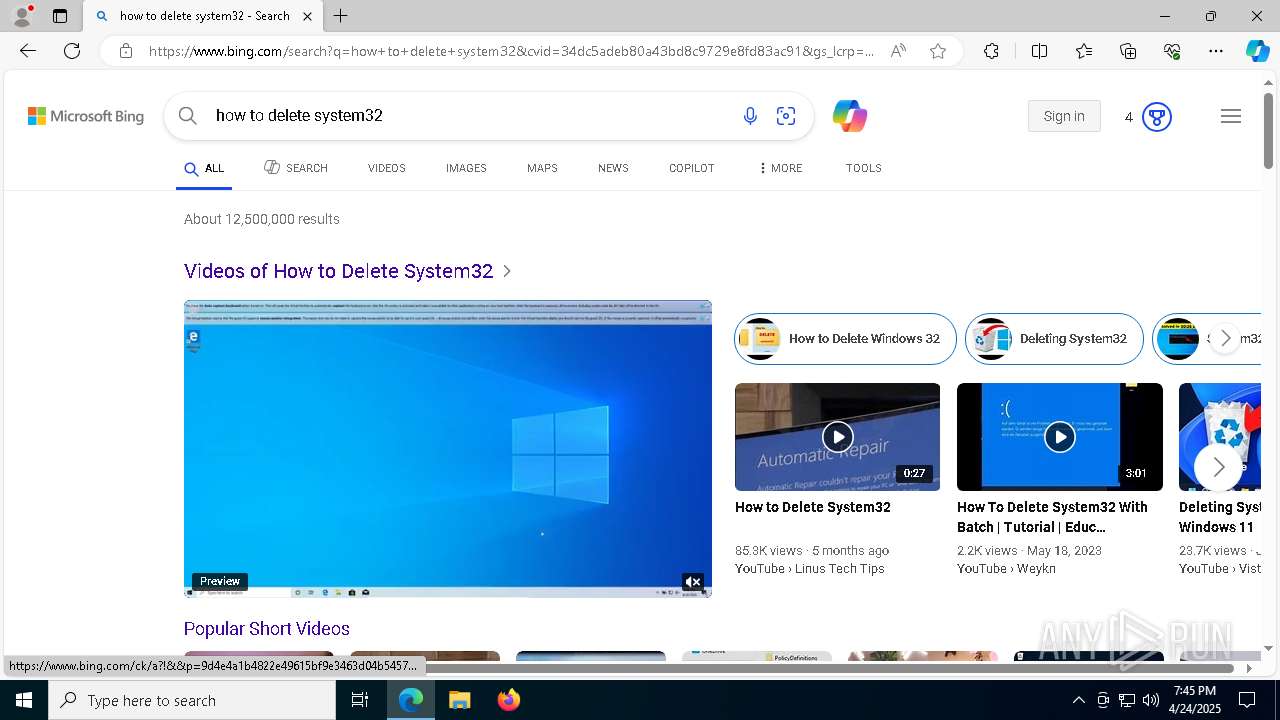The image size is (1280, 720).
Task: Refresh the Bing page
Action: [x=72, y=51]
